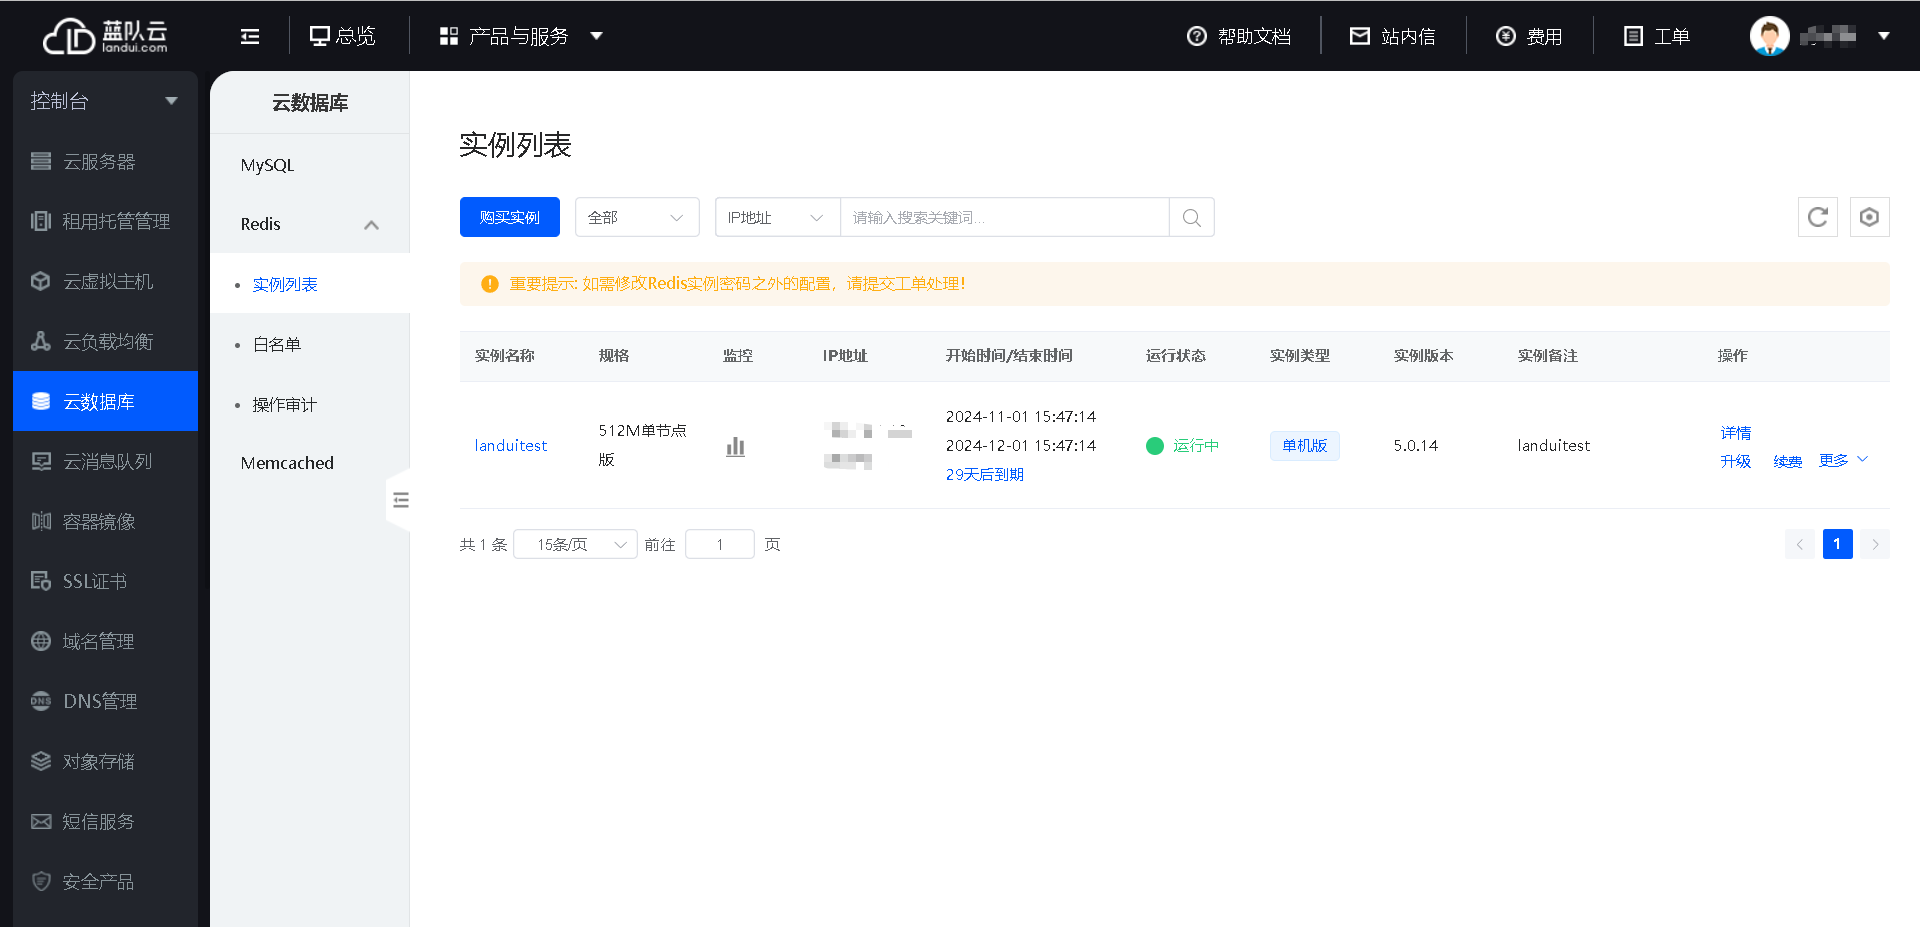Open column settings gear icon
This screenshot has width=1920, height=927.
coord(1868,217)
